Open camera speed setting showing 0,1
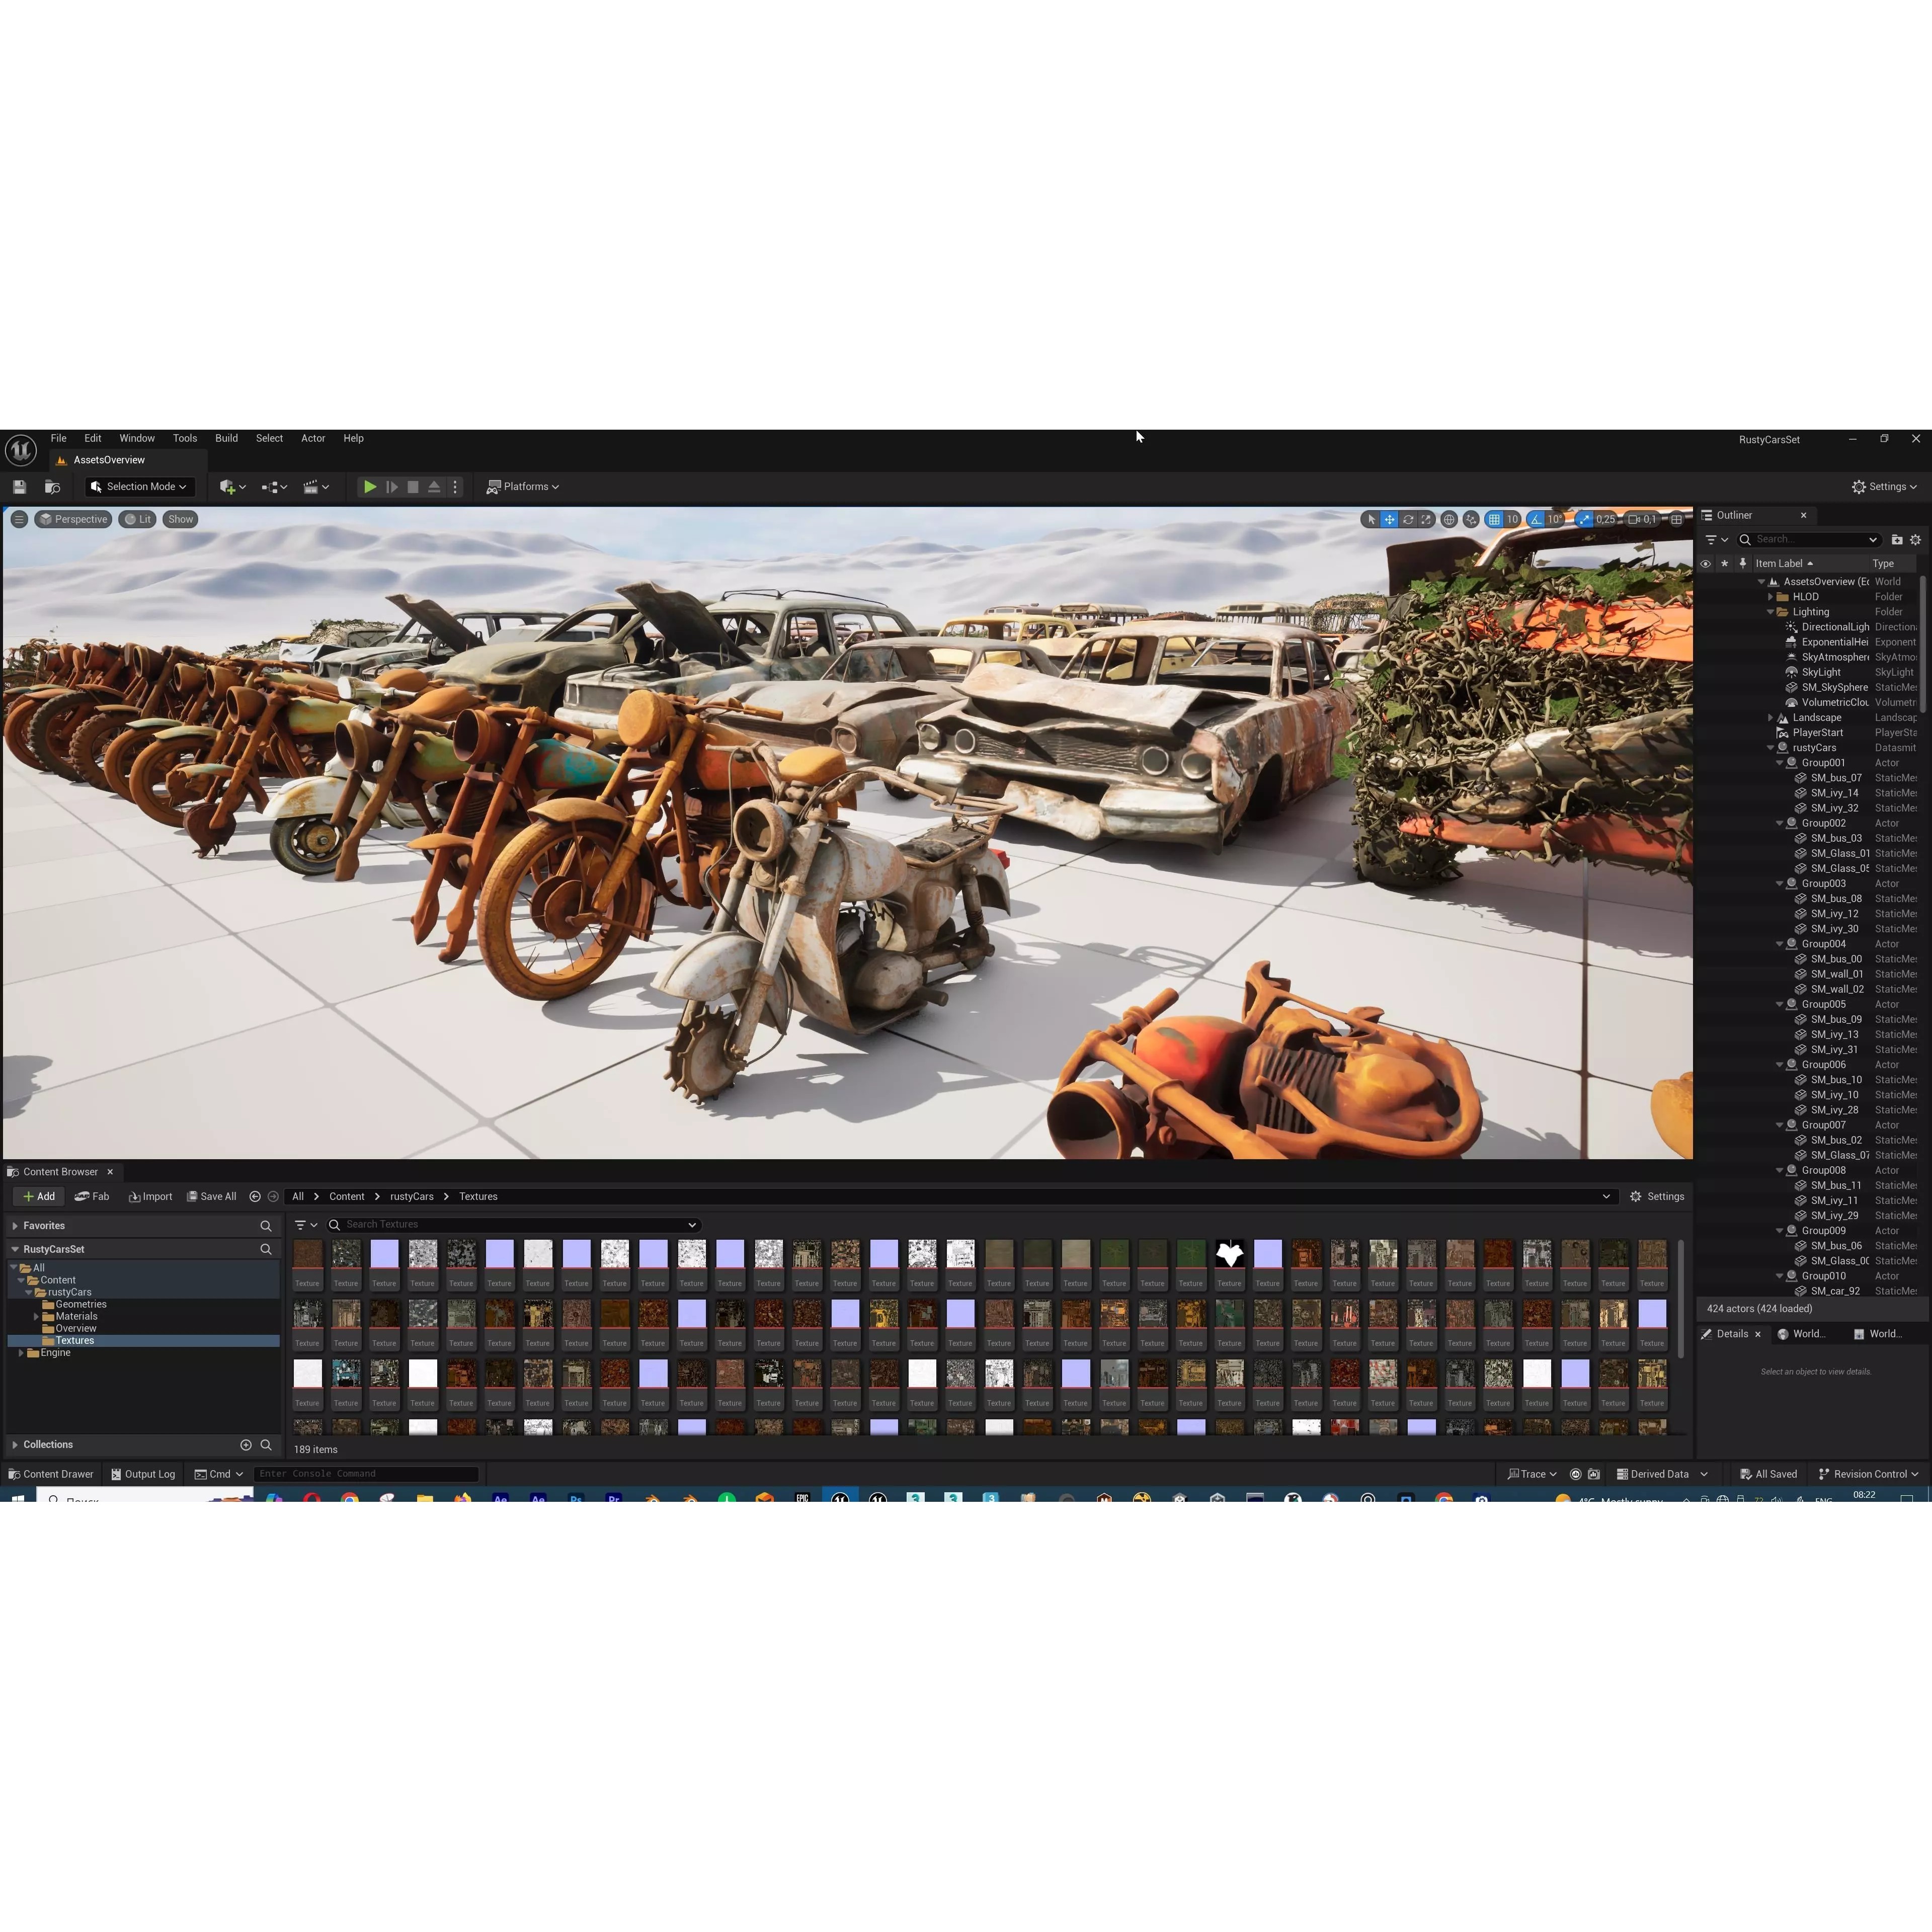Screen dimensions: 1932x1932 tap(1642, 519)
